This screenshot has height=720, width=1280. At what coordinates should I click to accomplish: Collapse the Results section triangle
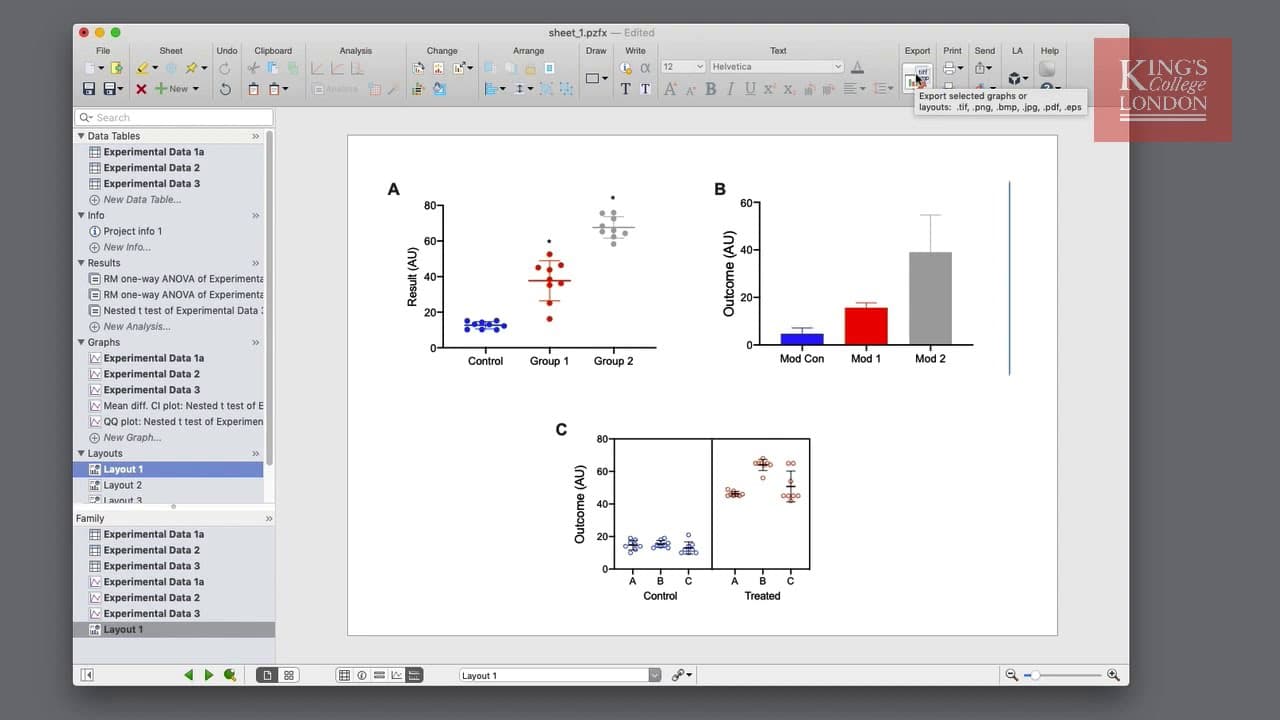tap(82, 263)
